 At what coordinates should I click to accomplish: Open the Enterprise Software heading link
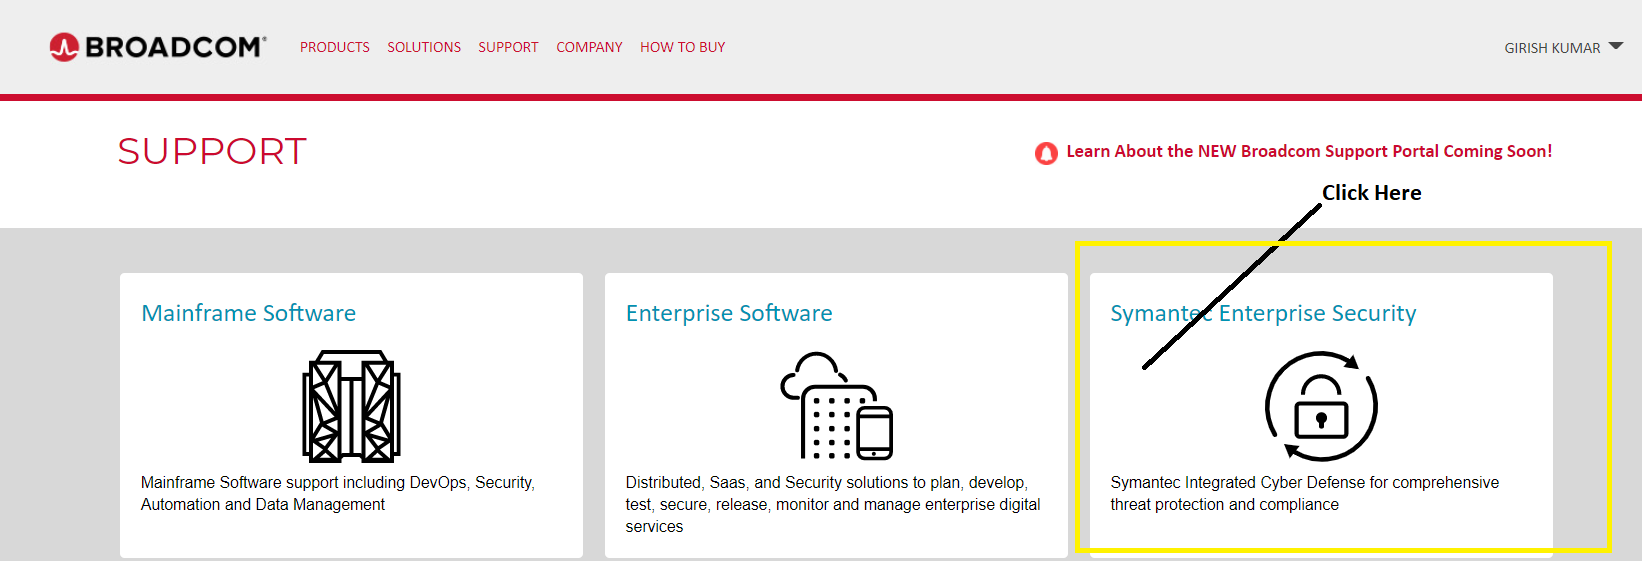tap(729, 313)
